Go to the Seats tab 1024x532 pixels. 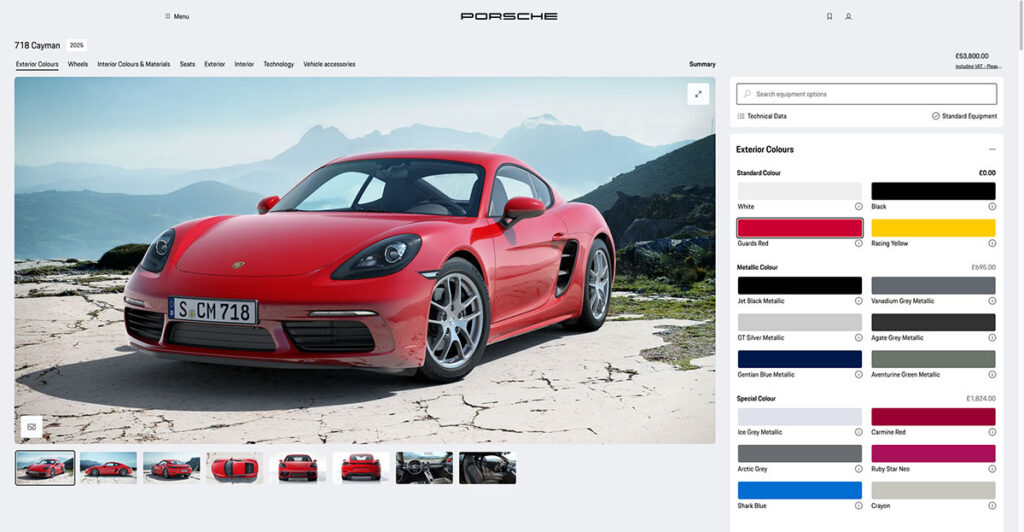click(187, 64)
